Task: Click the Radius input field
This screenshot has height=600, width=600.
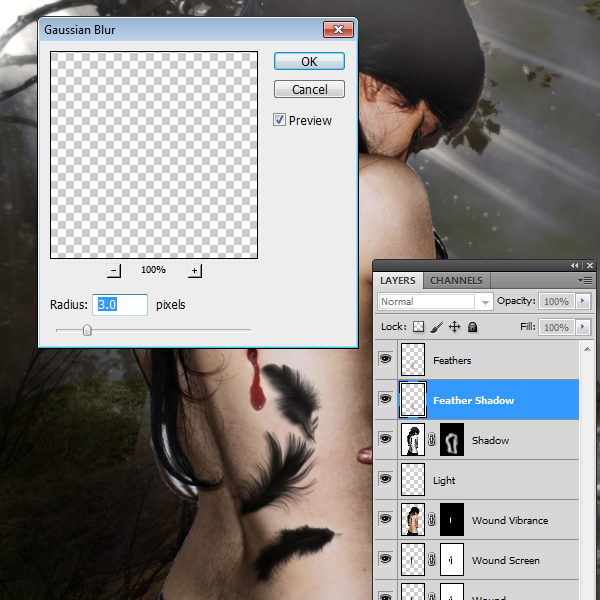Action: point(120,305)
